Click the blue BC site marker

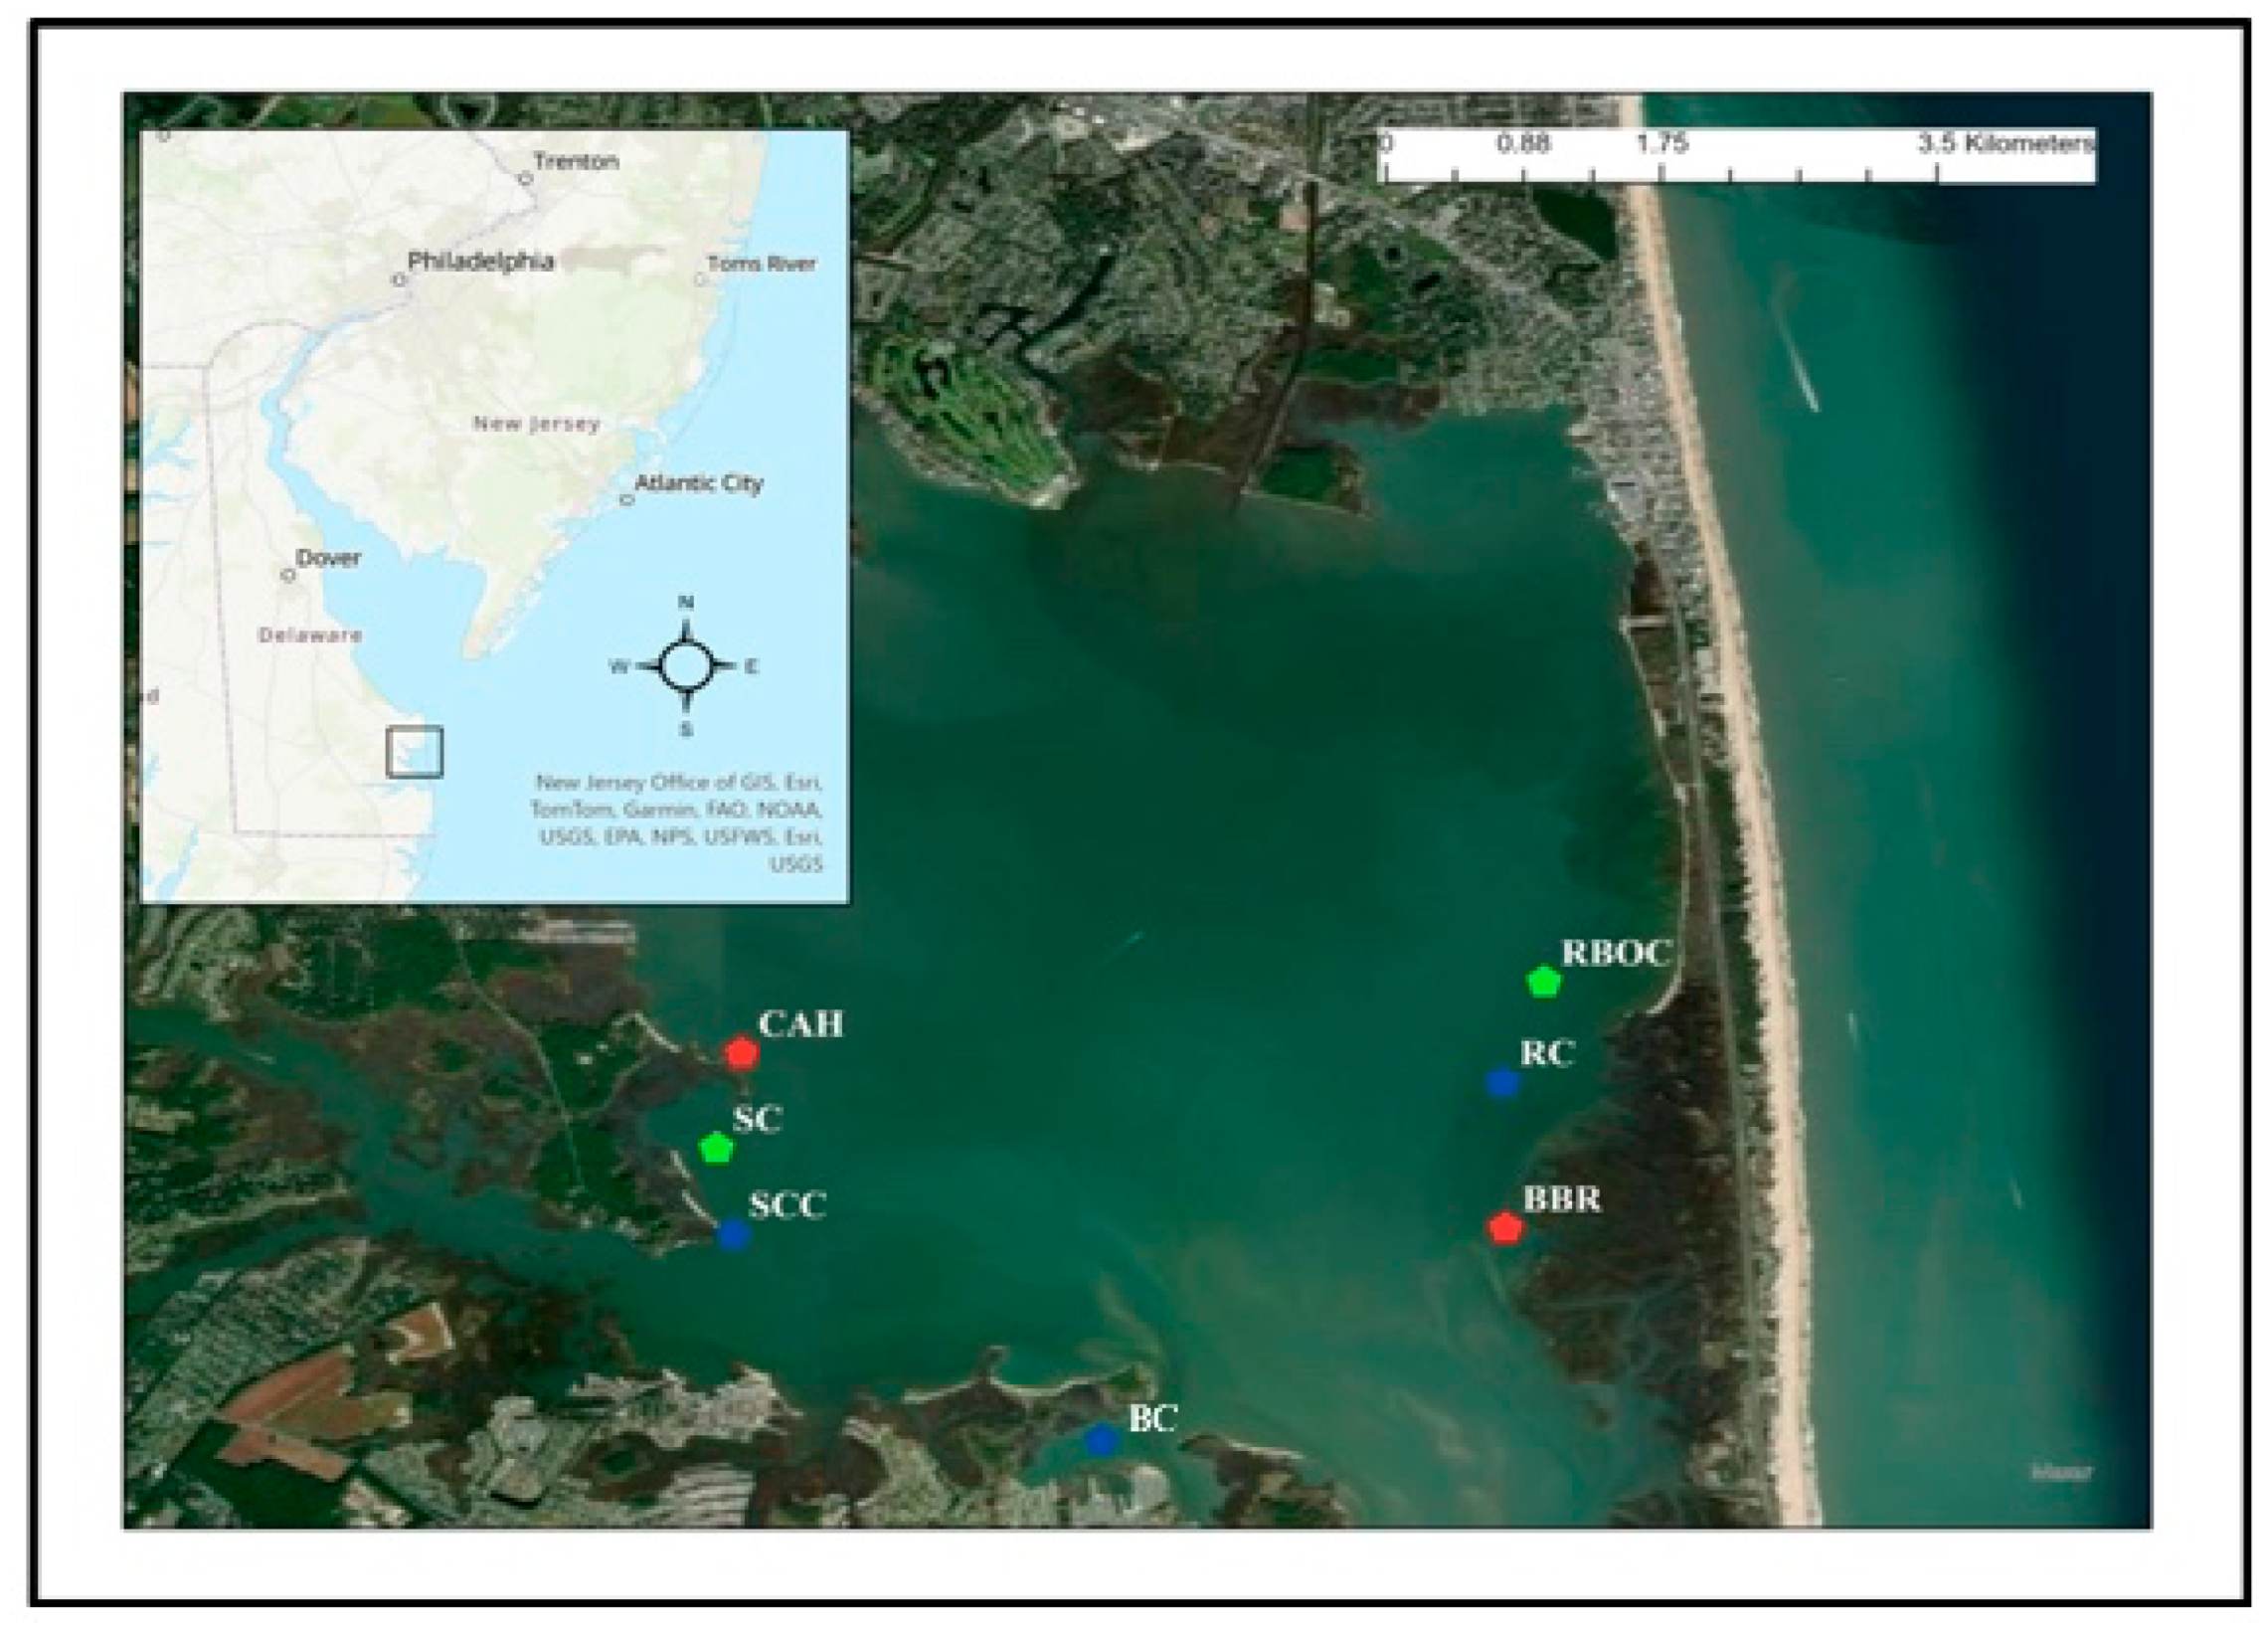click(x=1101, y=1440)
